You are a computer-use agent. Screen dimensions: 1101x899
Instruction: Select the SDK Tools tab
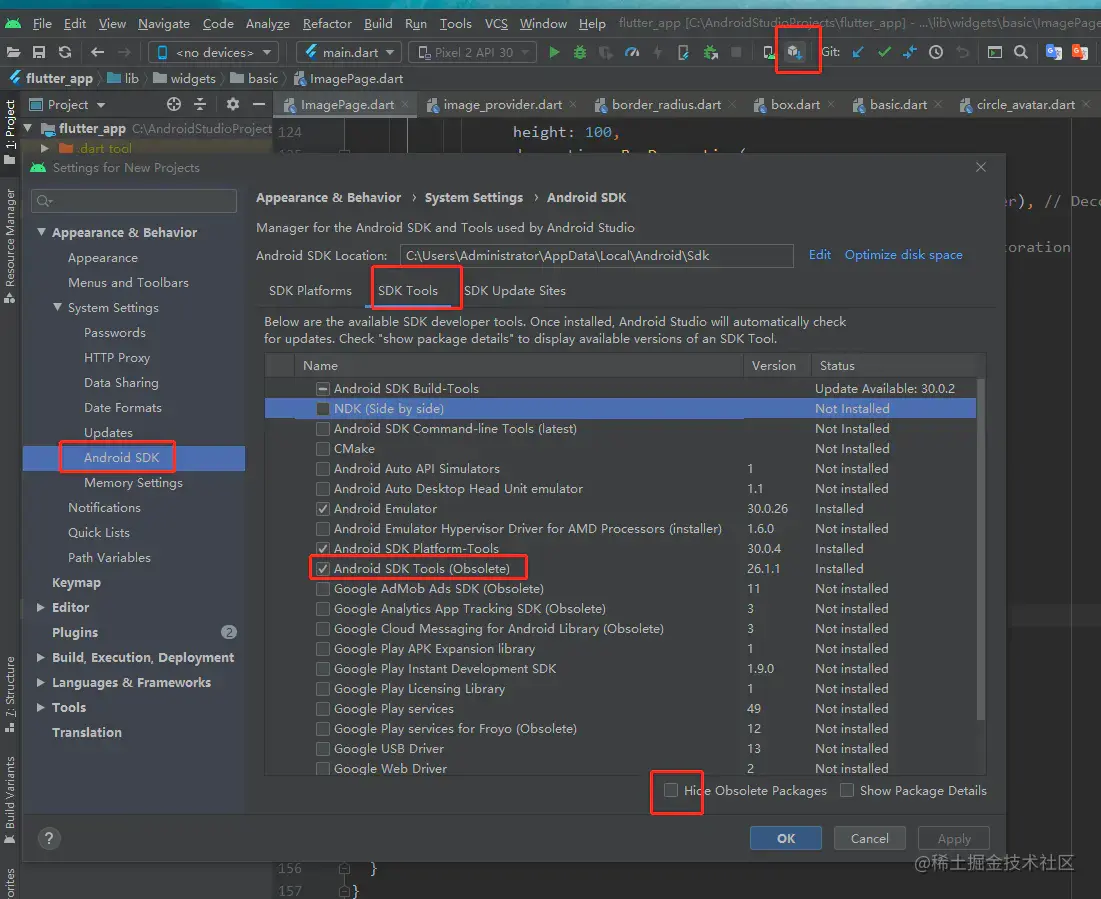coord(408,291)
